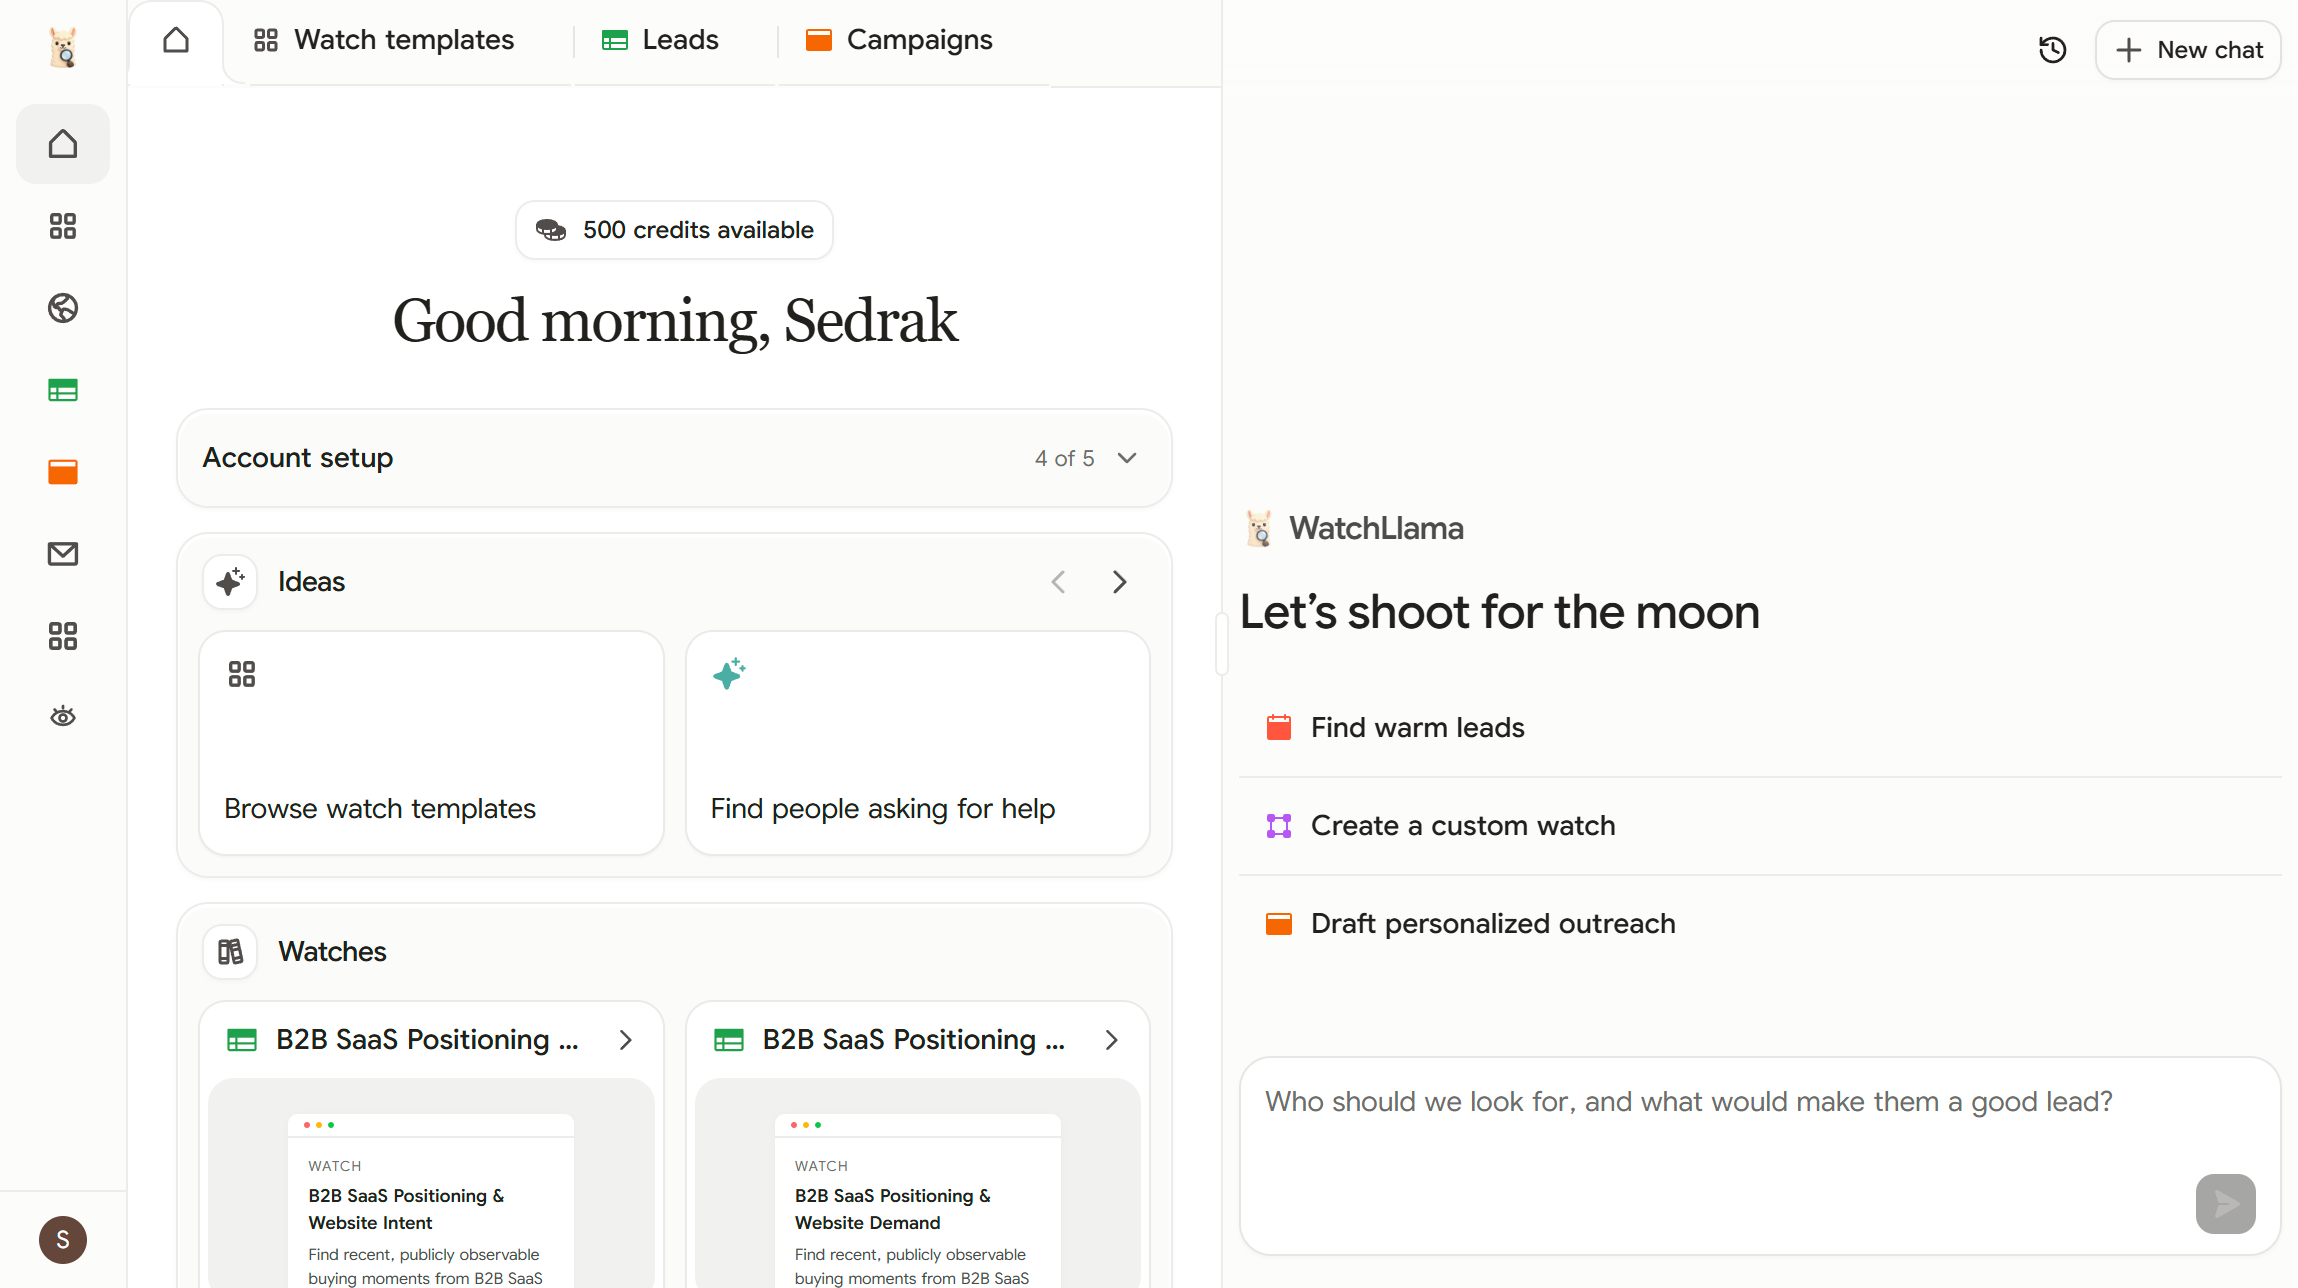Open Find people asking for help card
Viewport: 2298px width, 1288px height.
coord(918,743)
